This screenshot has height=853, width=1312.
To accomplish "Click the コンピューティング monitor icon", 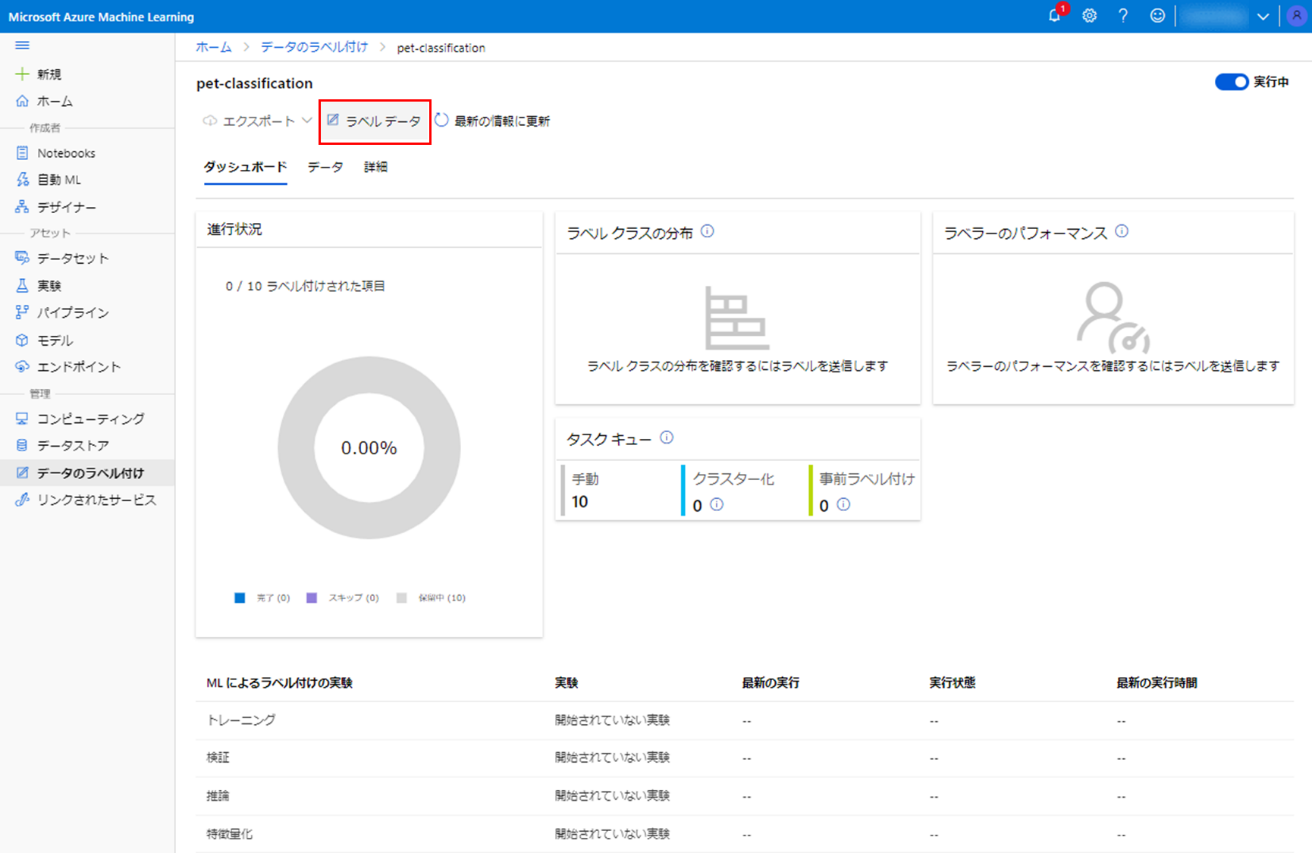I will point(22,418).
